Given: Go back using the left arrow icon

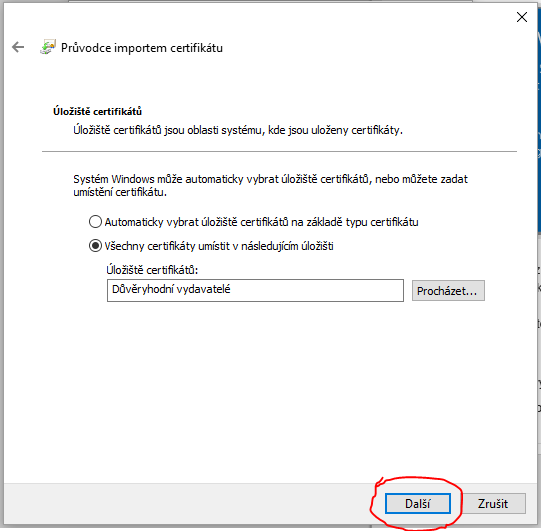Looking at the screenshot, I should (18, 47).
